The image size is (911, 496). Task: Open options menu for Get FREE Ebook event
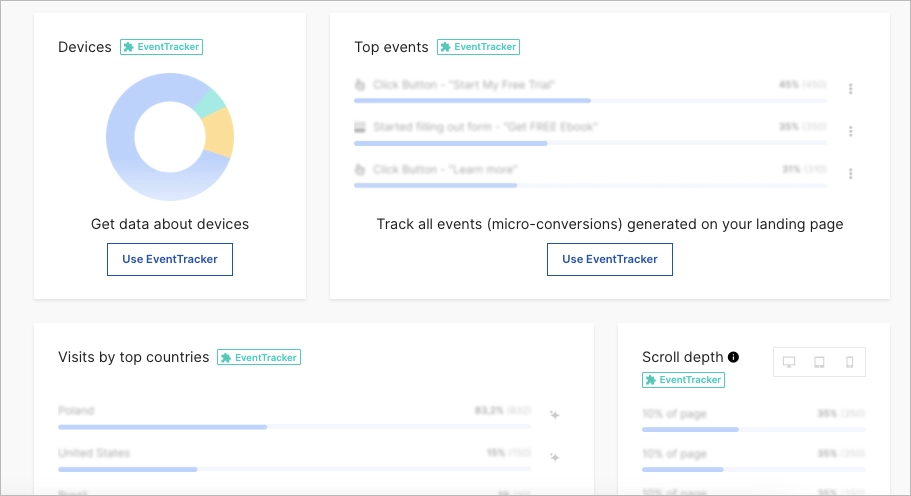point(851,131)
